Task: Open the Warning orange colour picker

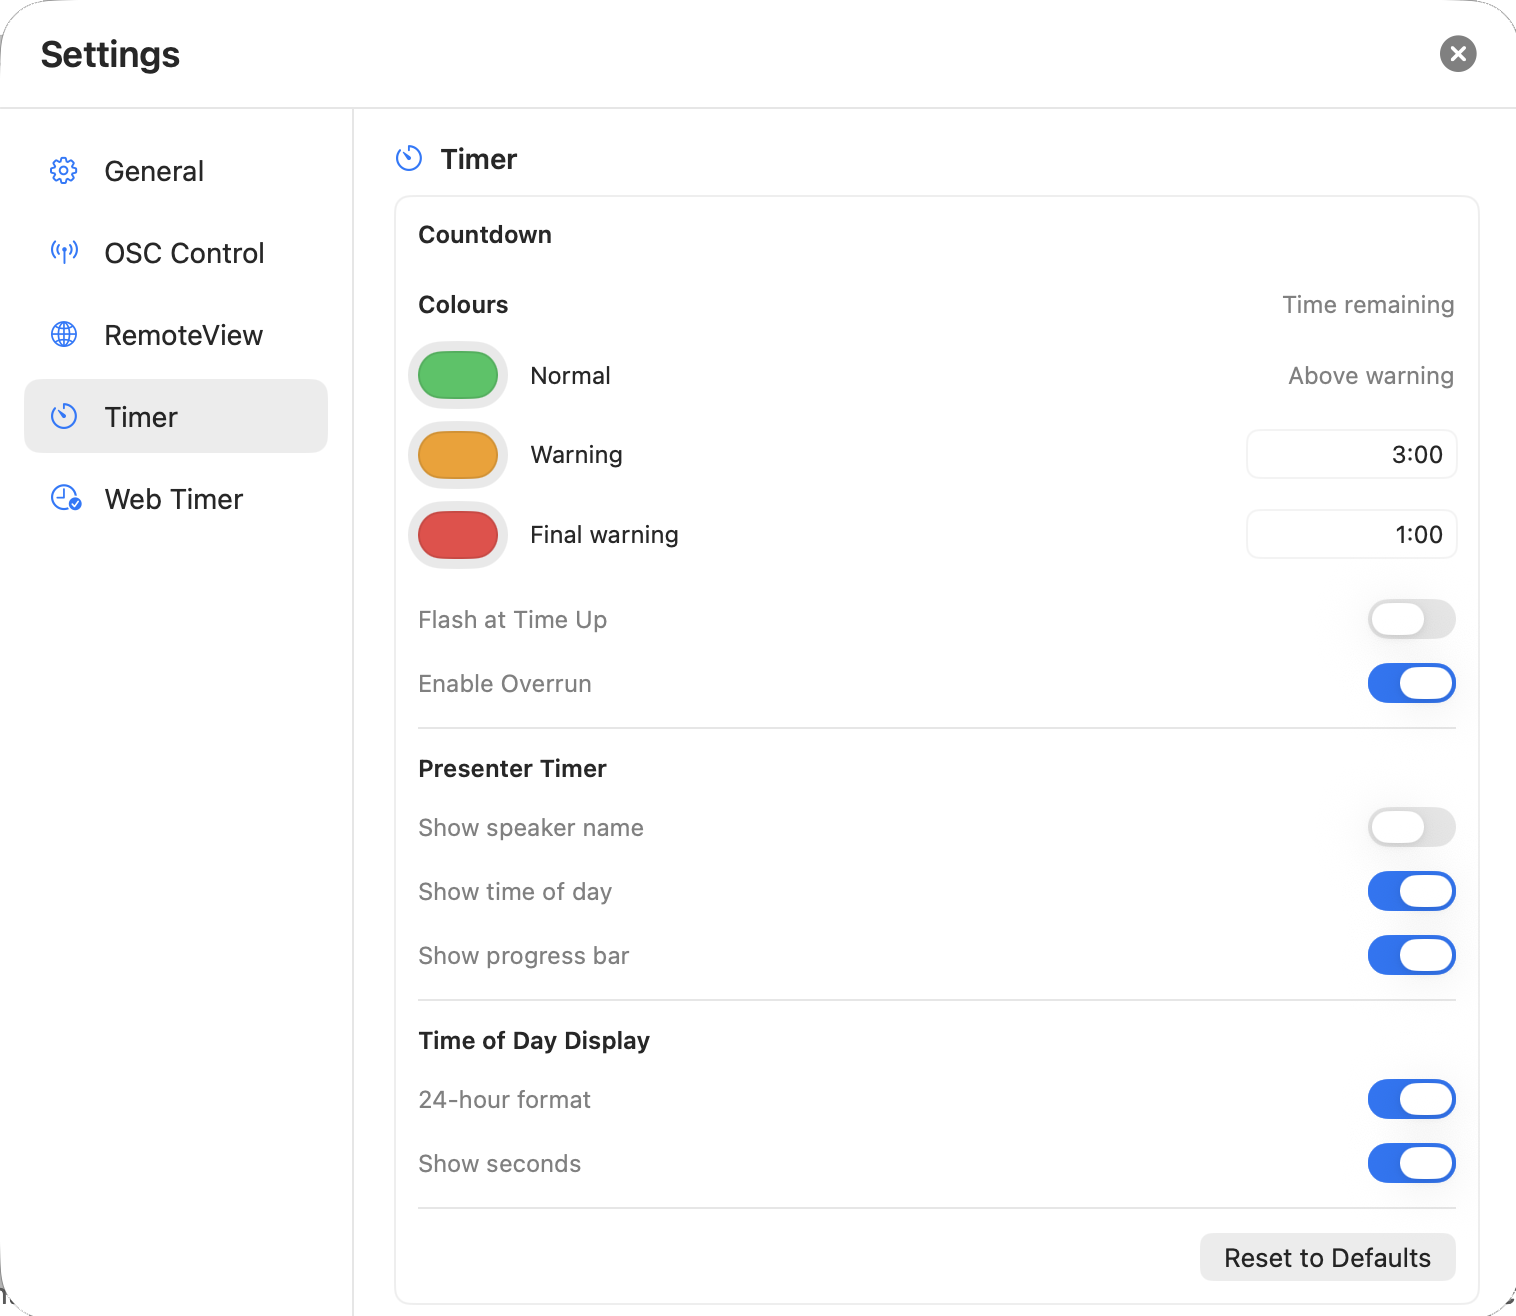Action: [458, 455]
